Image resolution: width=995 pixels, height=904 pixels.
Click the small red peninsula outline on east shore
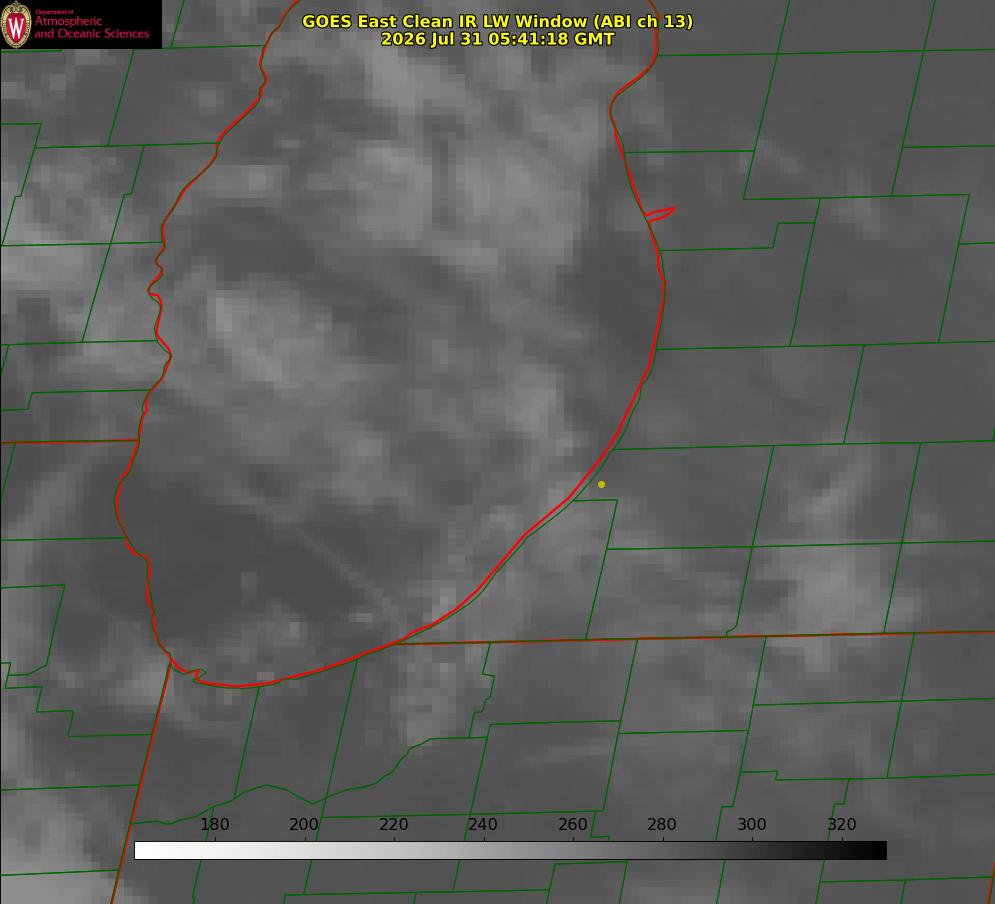(660, 214)
